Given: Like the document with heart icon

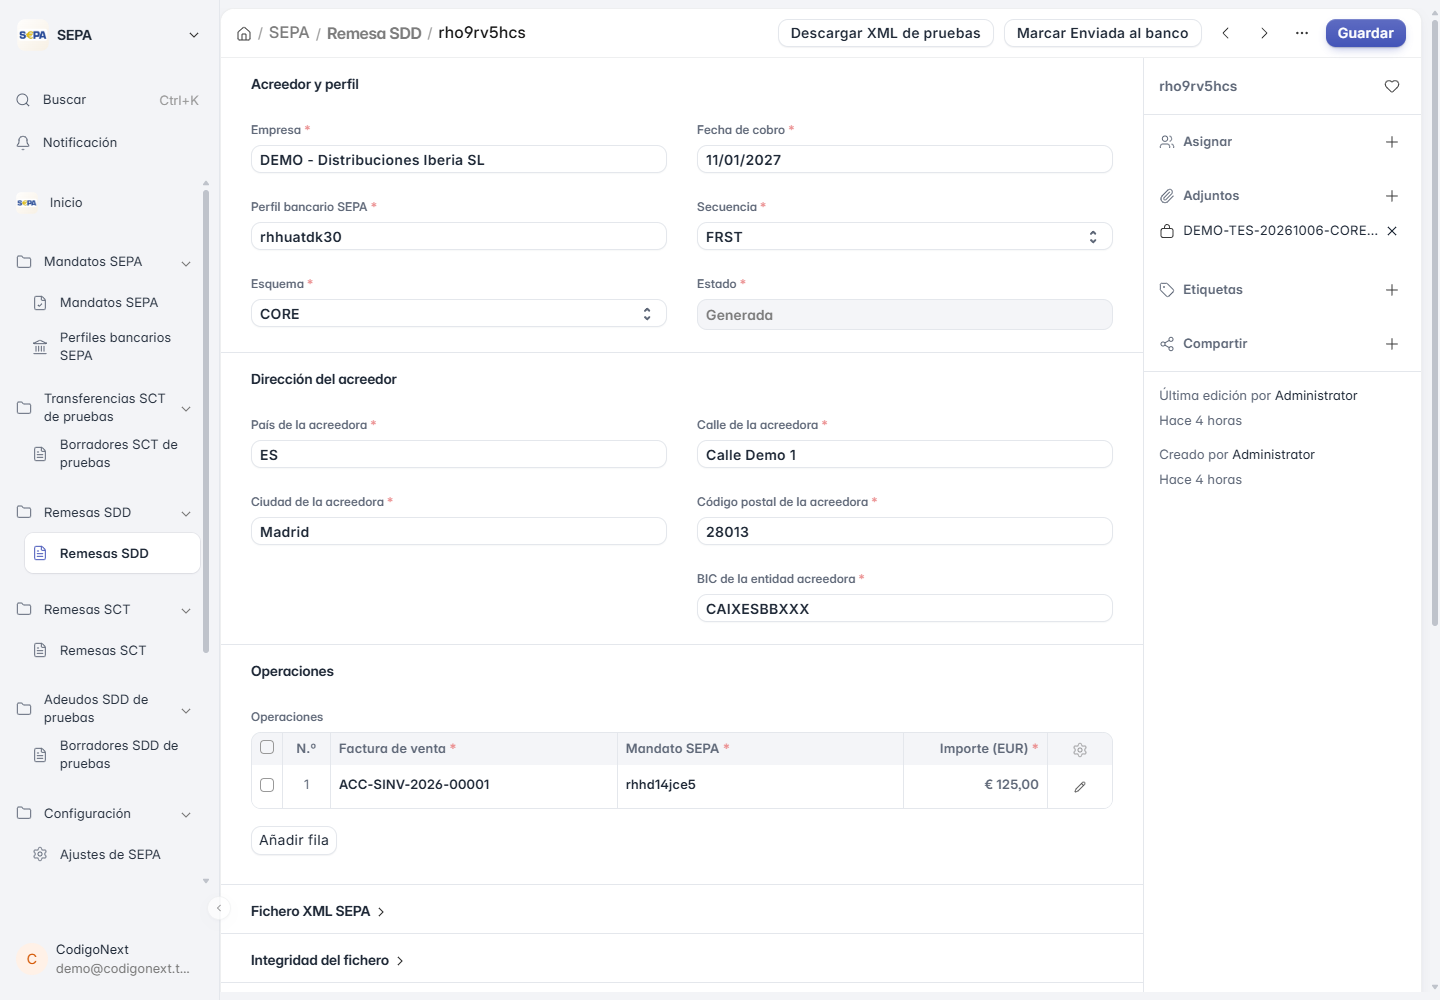Looking at the screenshot, I should click(x=1392, y=86).
